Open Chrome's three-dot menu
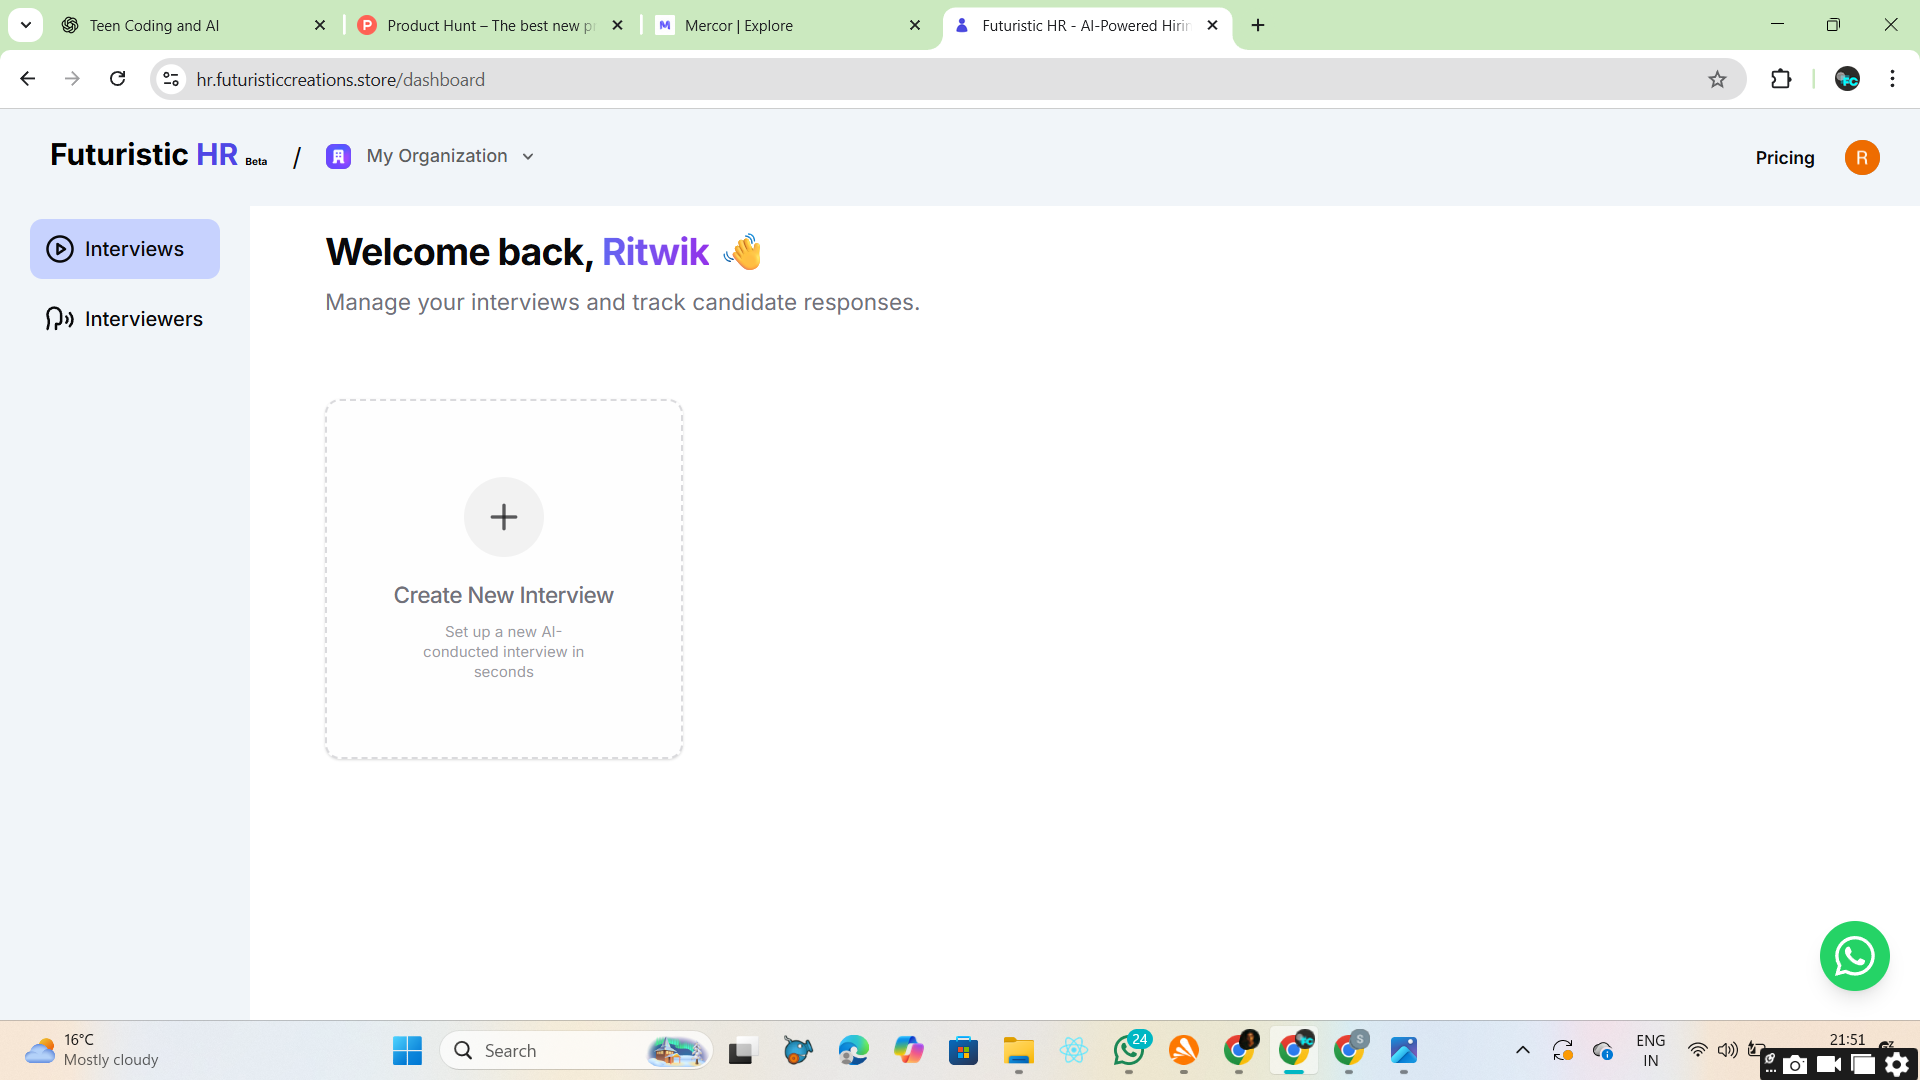 point(1892,79)
